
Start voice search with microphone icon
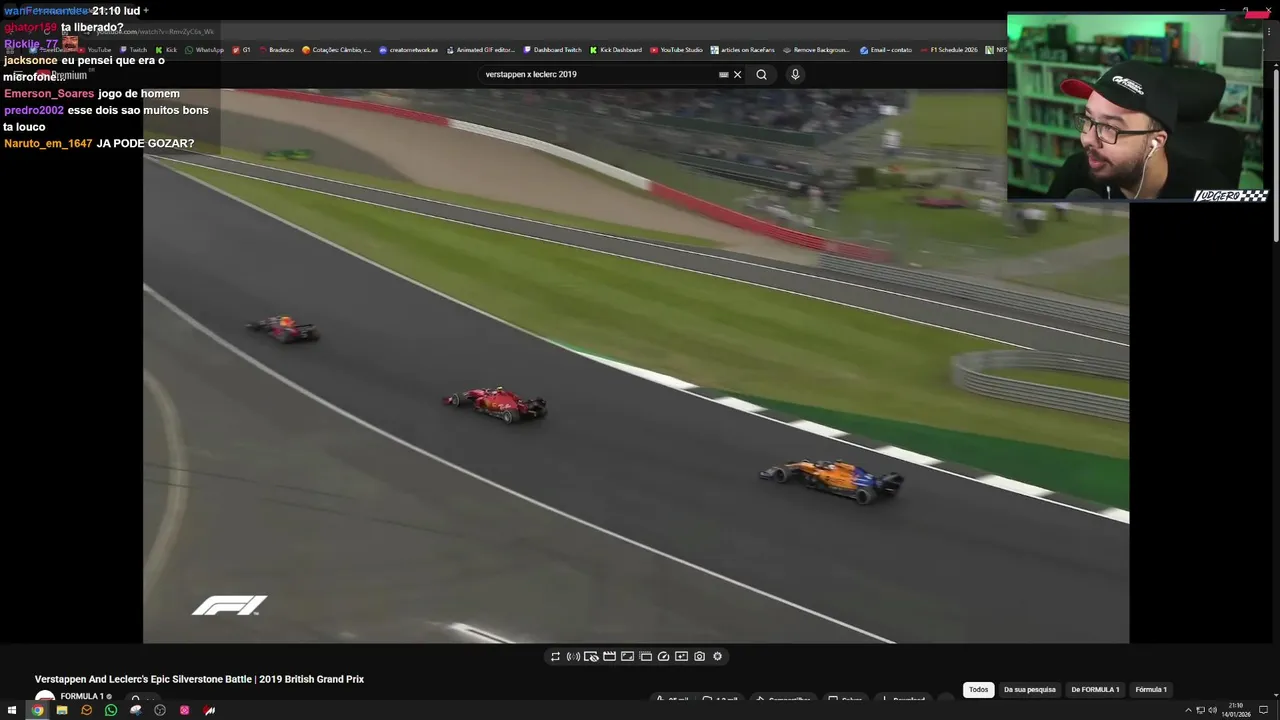point(795,74)
